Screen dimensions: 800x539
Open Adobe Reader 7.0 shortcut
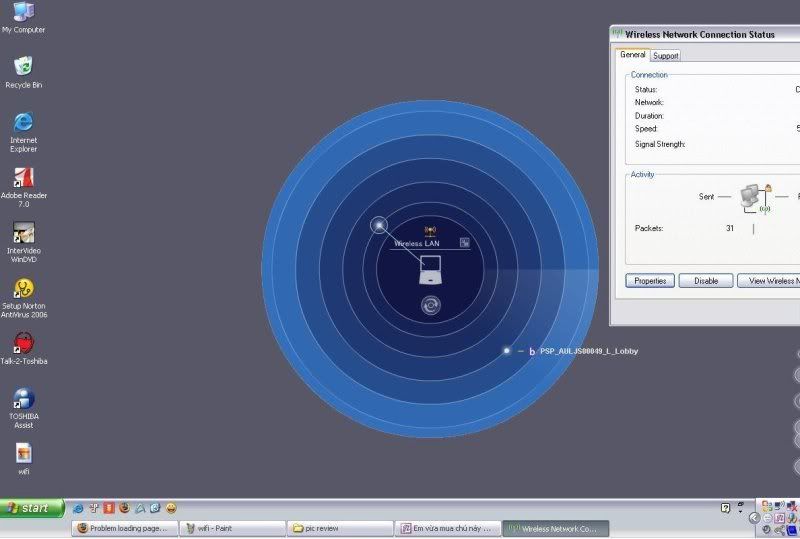tap(23, 177)
